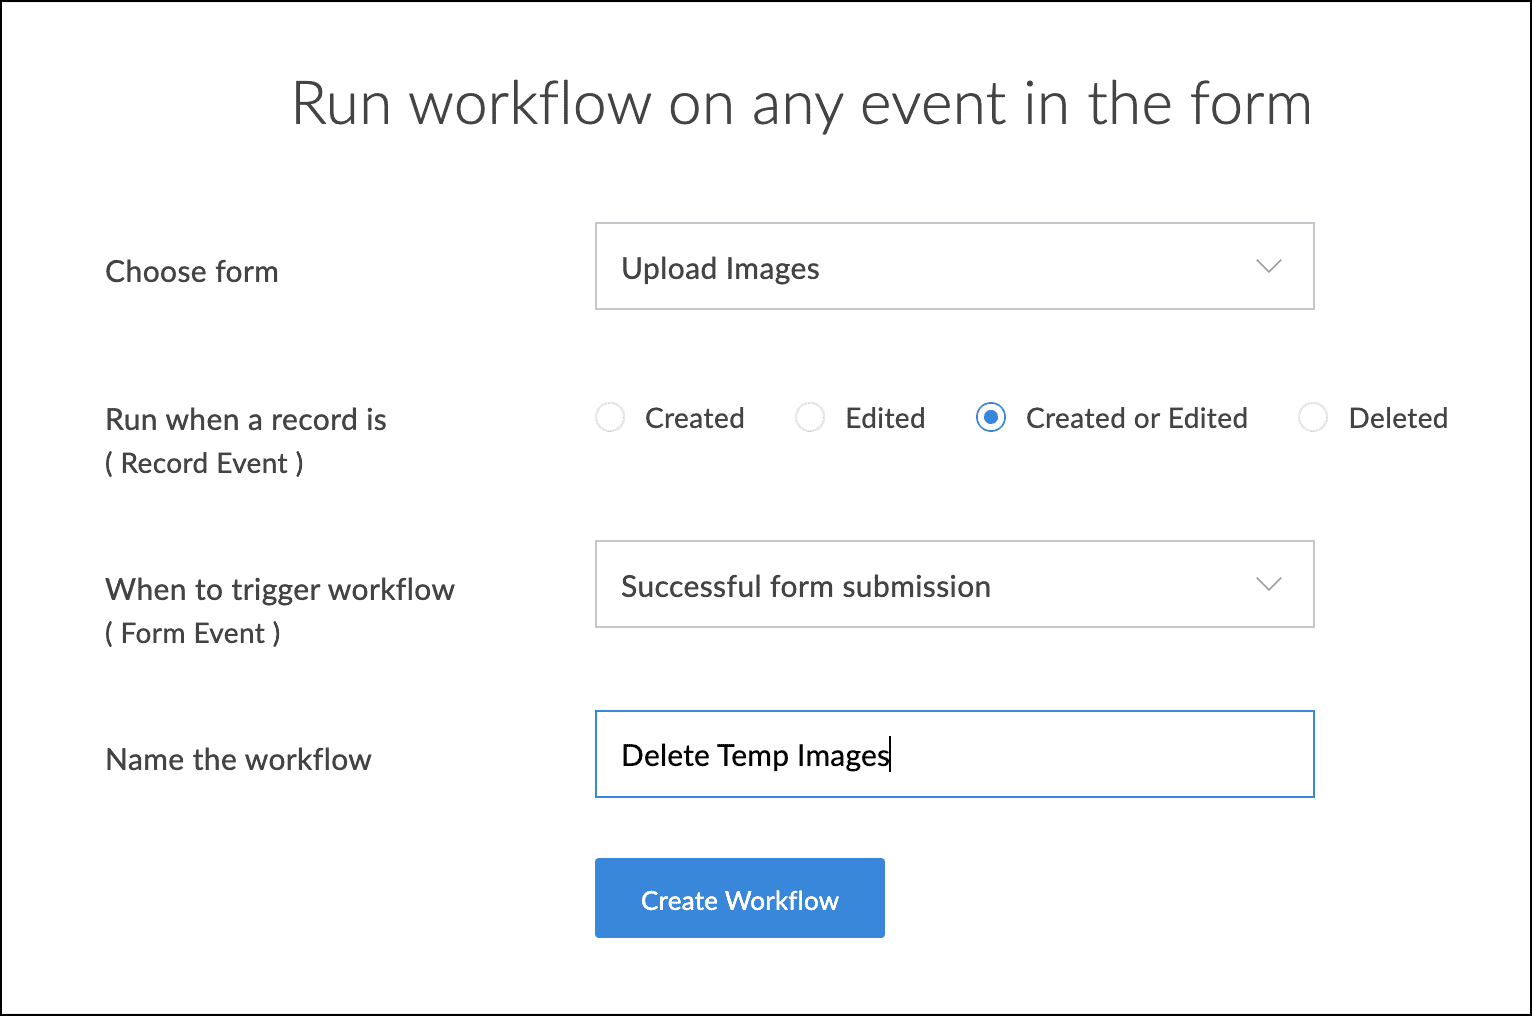The height and width of the screenshot is (1016, 1532).
Task: Click the standalone 'Edited' option label text
Action: pyautogui.click(x=885, y=418)
